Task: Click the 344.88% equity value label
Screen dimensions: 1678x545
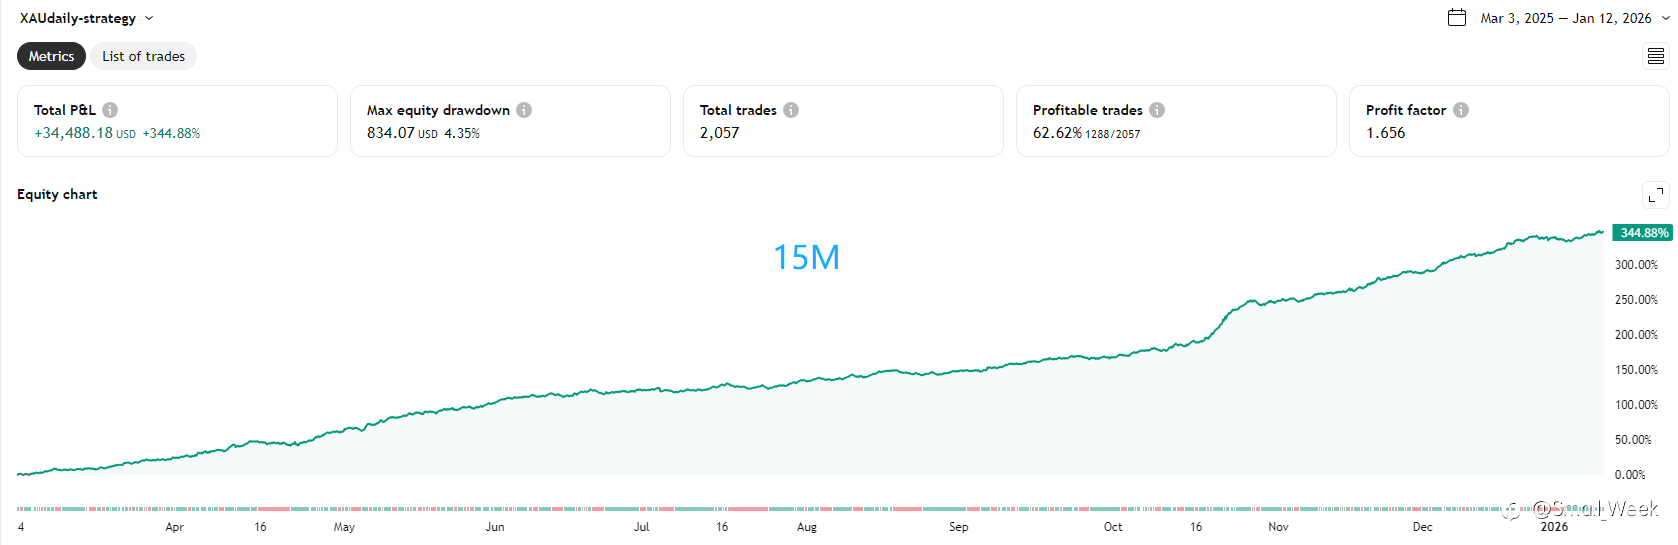Action: [1643, 233]
